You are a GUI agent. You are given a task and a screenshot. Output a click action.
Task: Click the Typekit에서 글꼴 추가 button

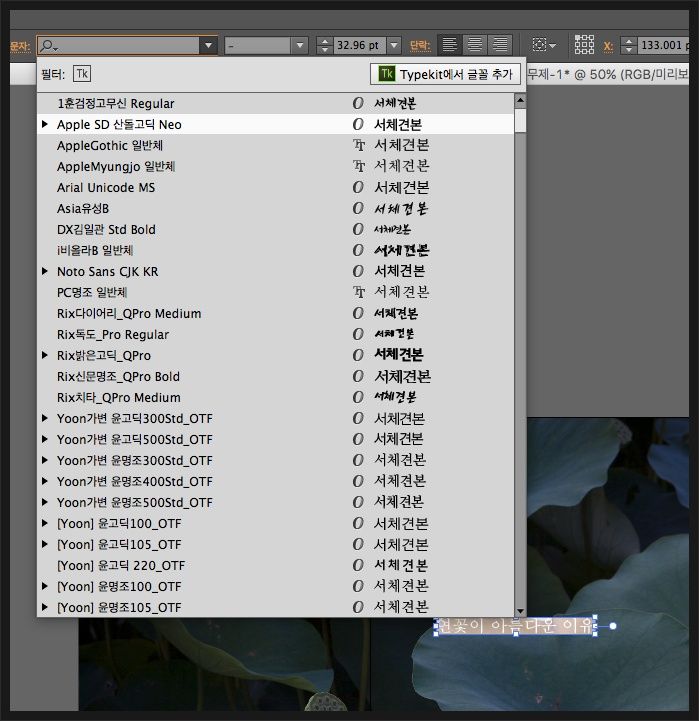point(445,74)
